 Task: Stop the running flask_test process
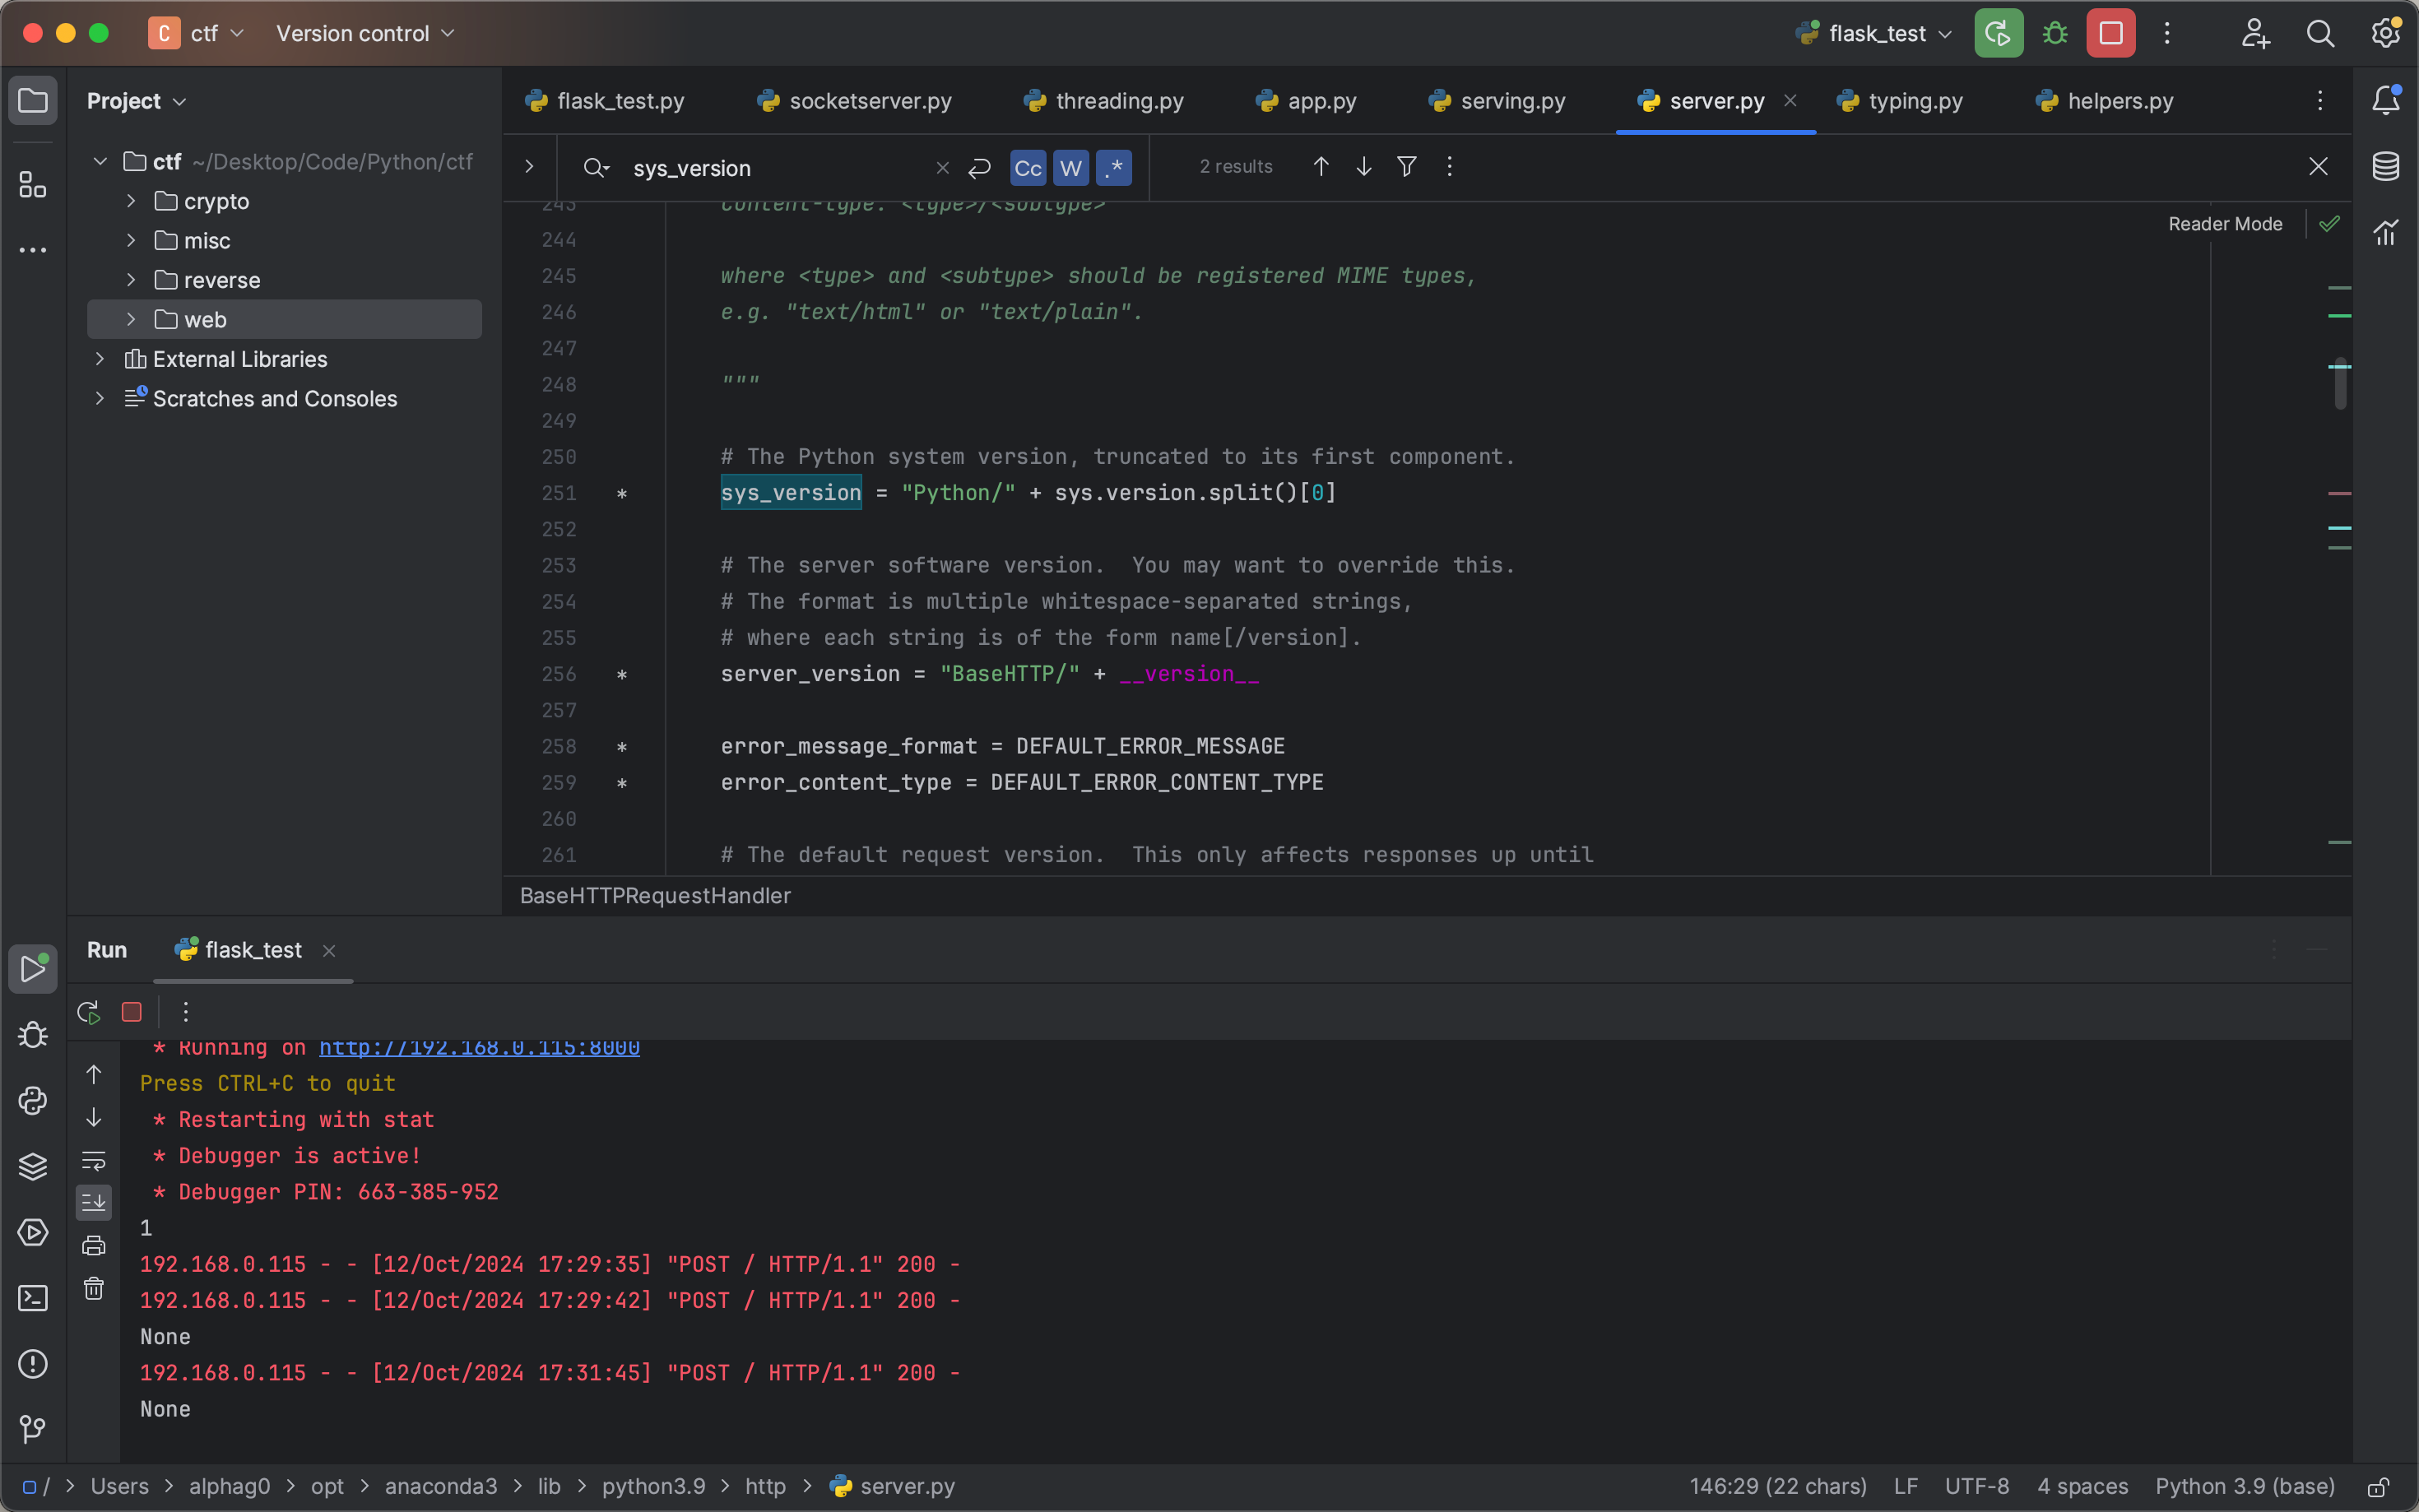click(2110, 34)
